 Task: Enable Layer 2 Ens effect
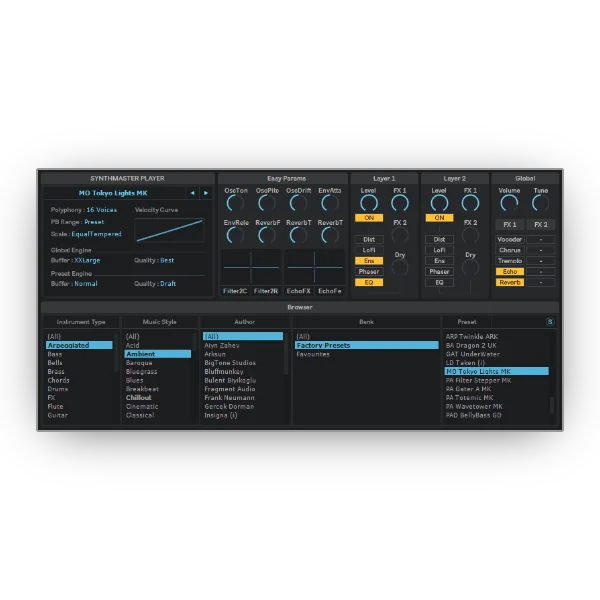[x=439, y=261]
